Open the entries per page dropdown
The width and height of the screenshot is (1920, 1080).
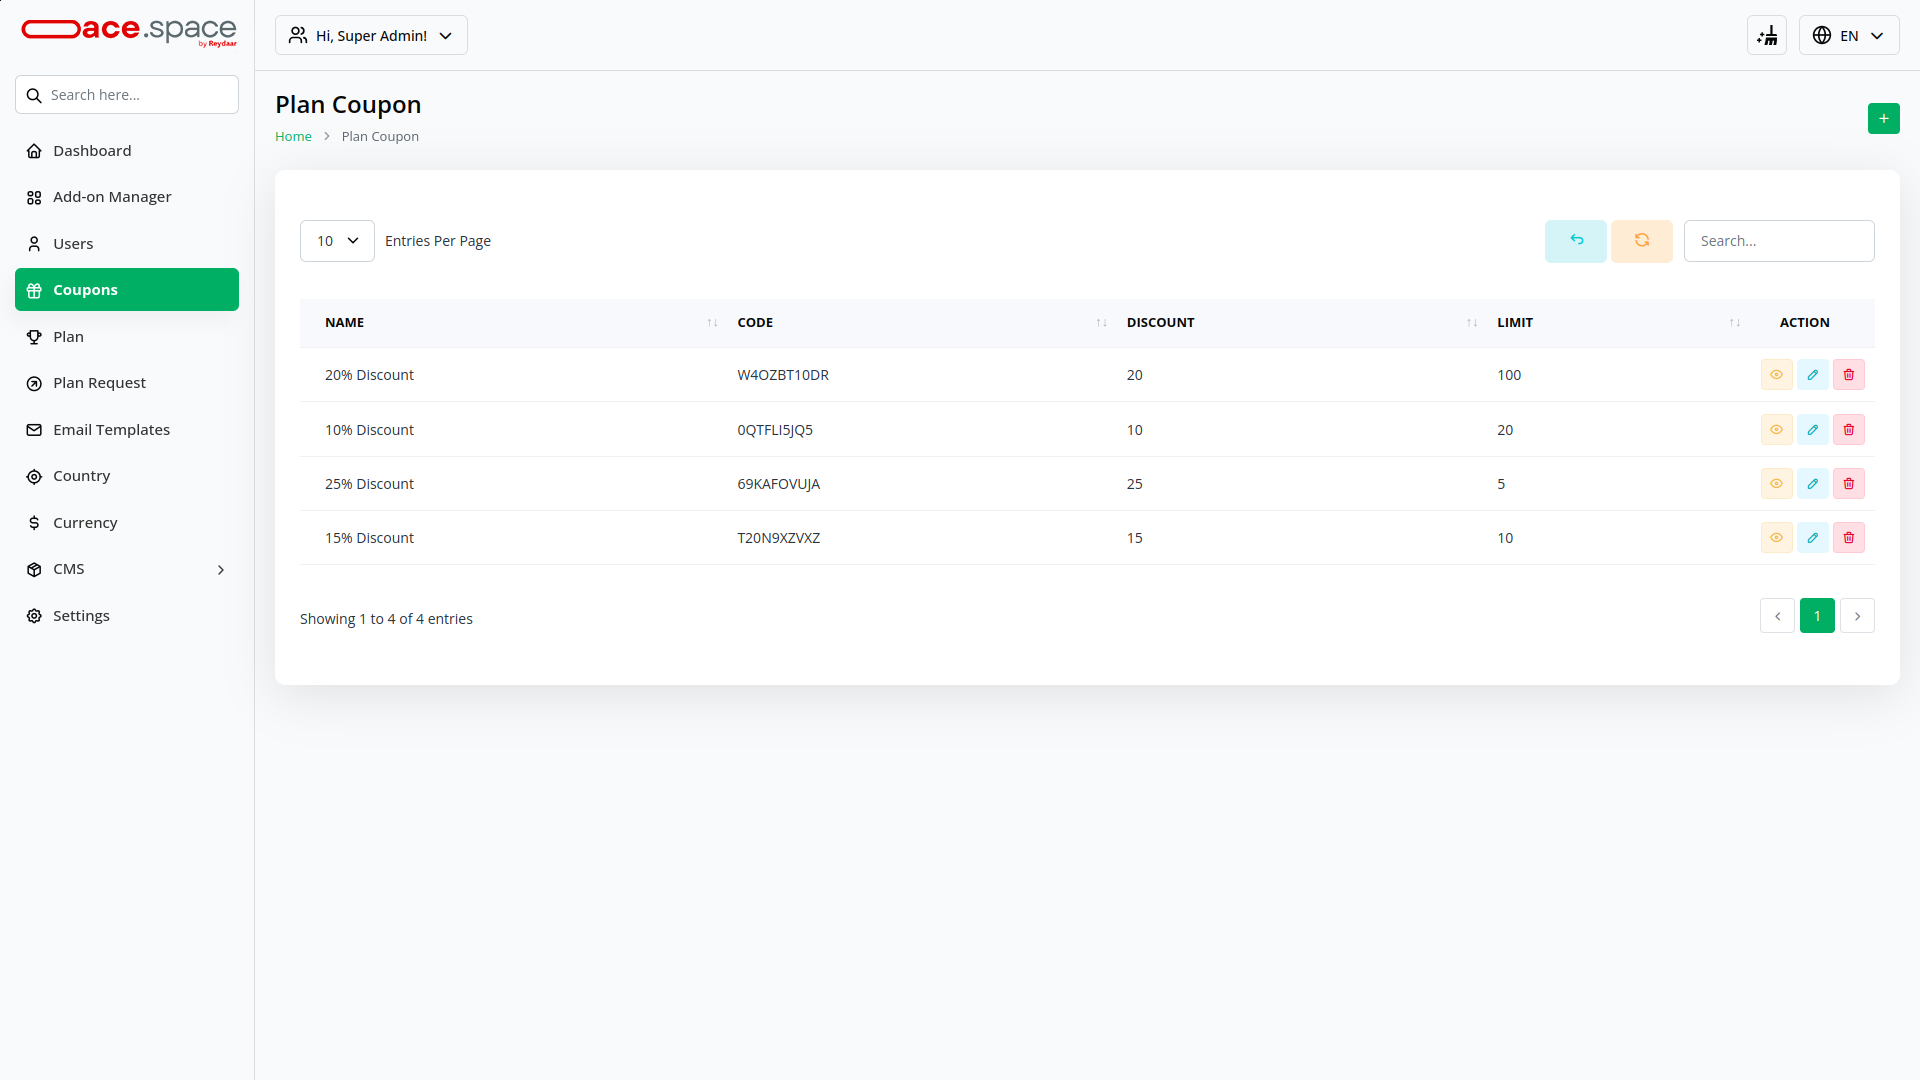click(x=337, y=241)
